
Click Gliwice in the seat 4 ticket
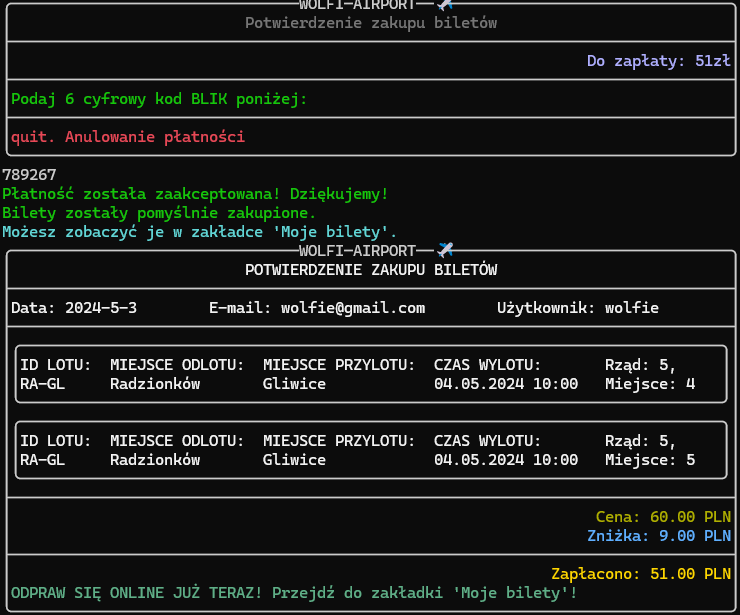pos(294,384)
